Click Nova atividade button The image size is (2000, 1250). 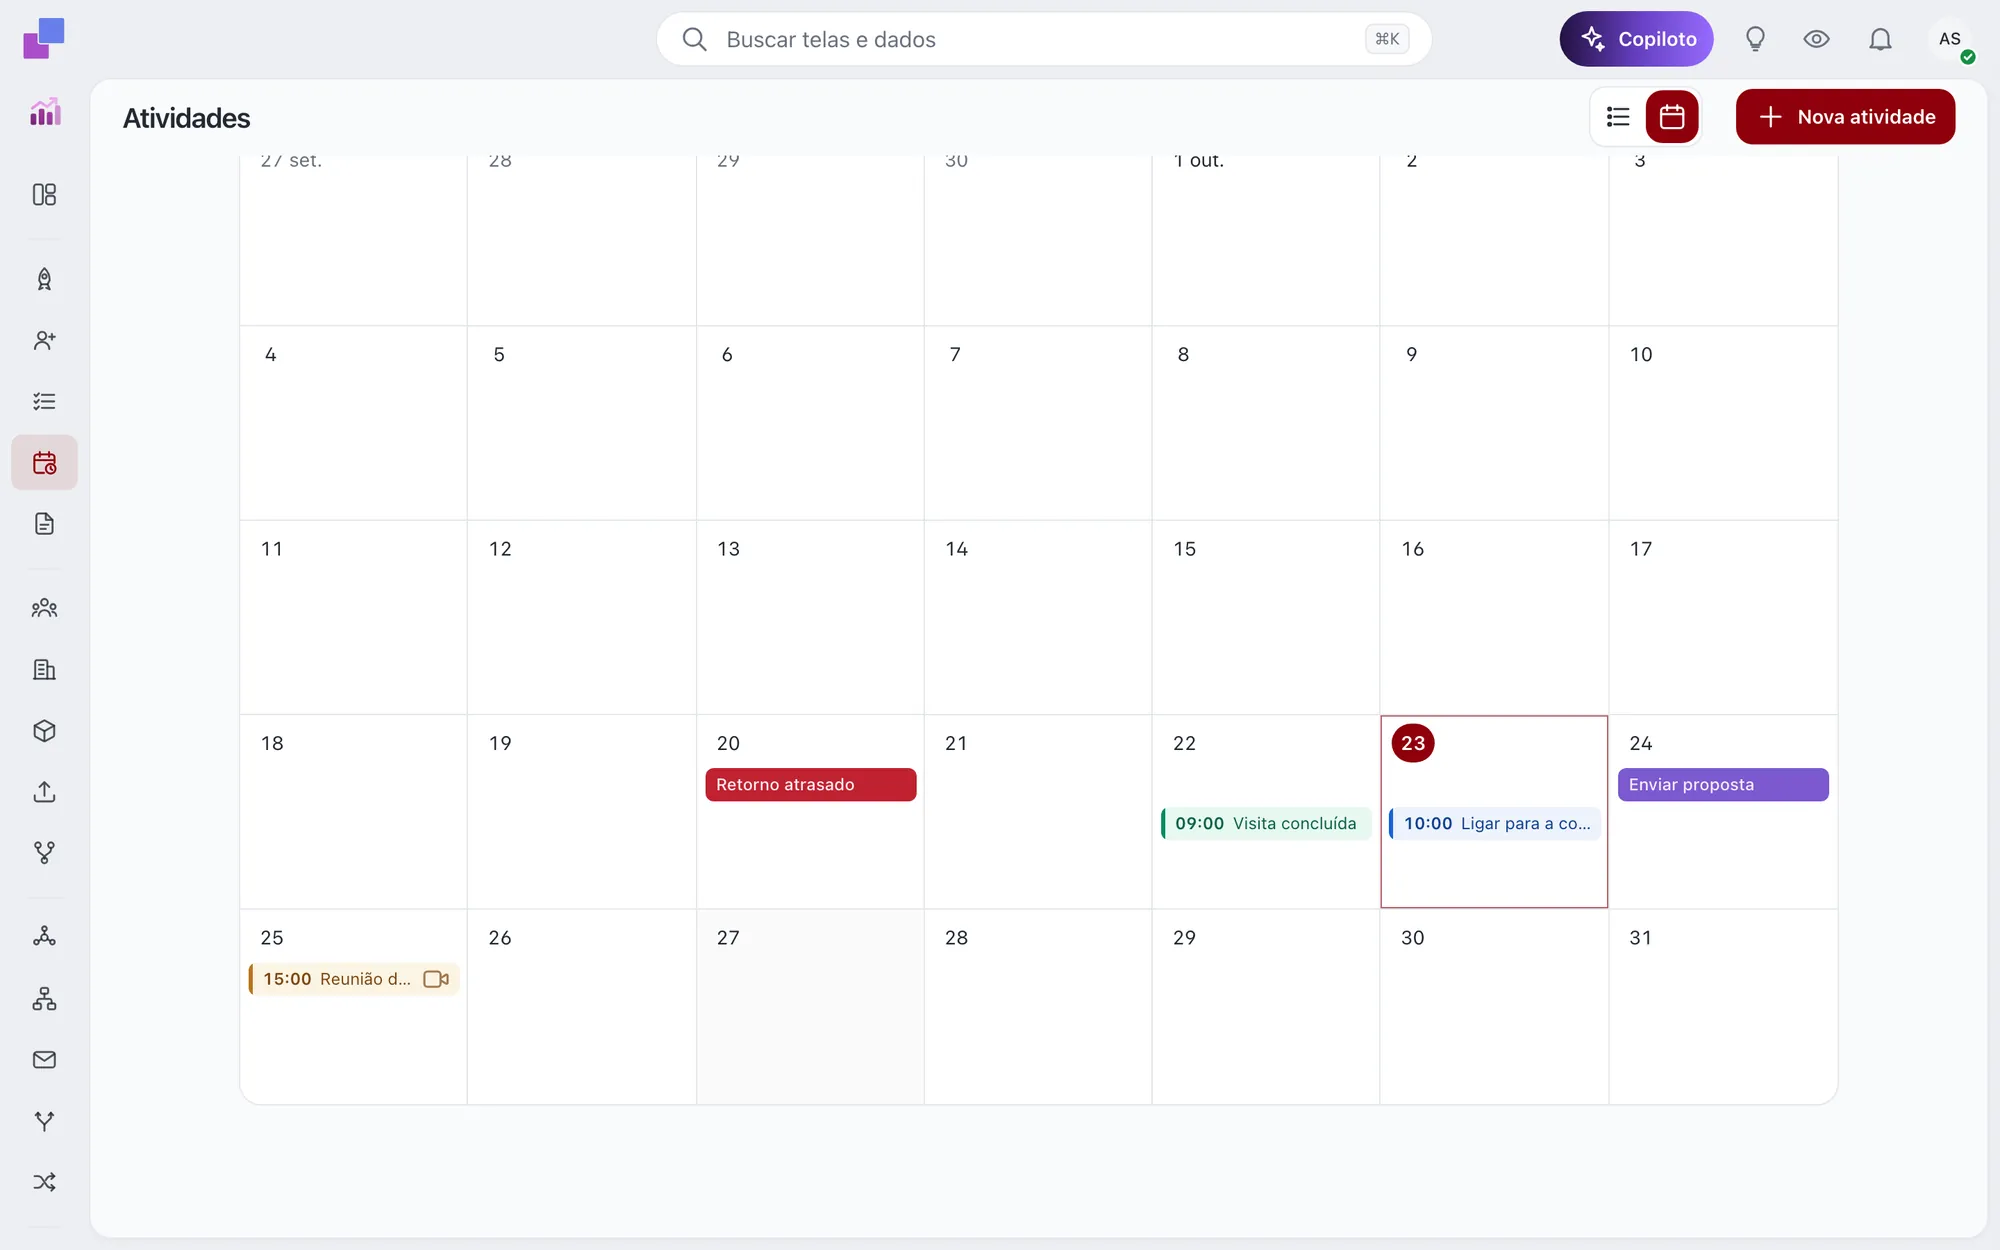pos(1845,117)
